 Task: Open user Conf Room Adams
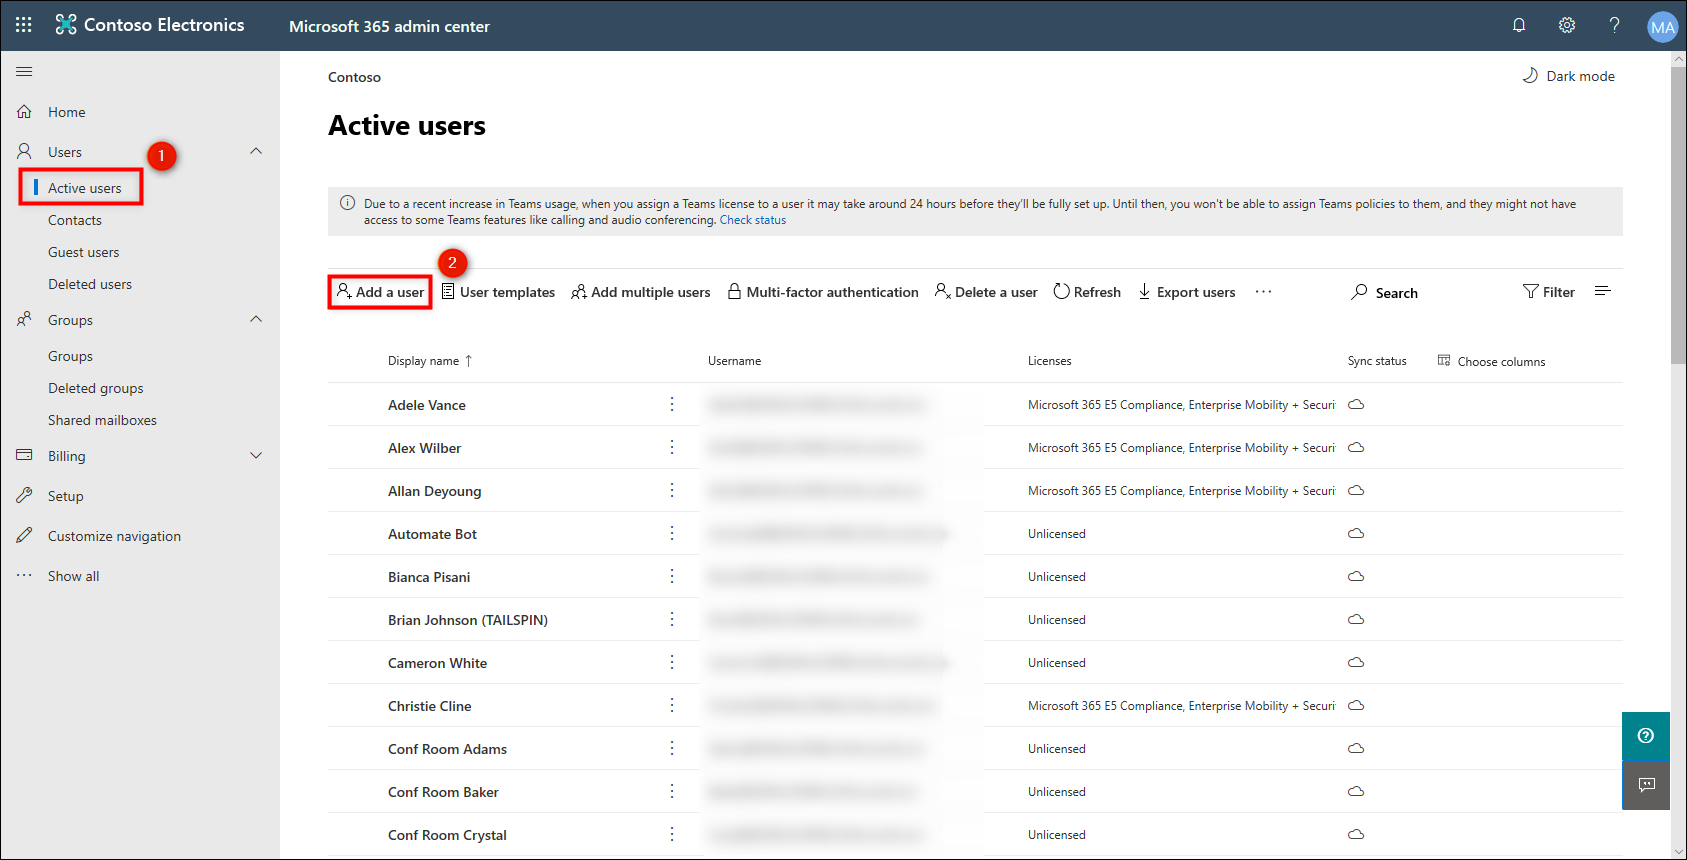pos(447,749)
